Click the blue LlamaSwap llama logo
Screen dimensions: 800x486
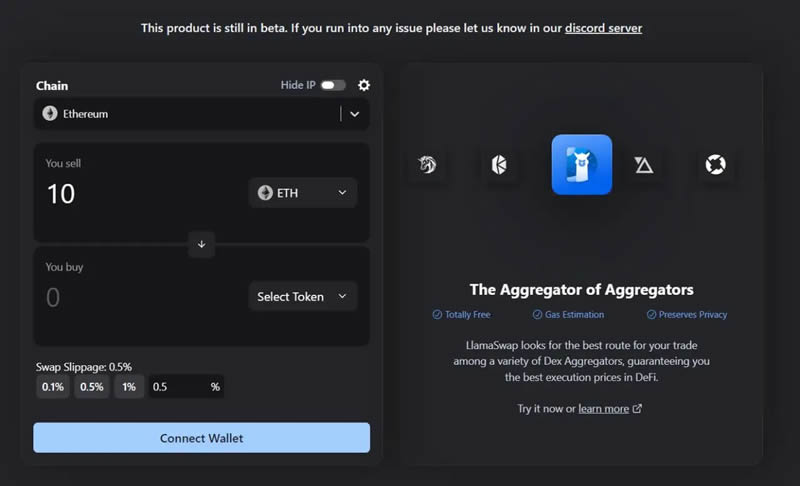coord(581,165)
